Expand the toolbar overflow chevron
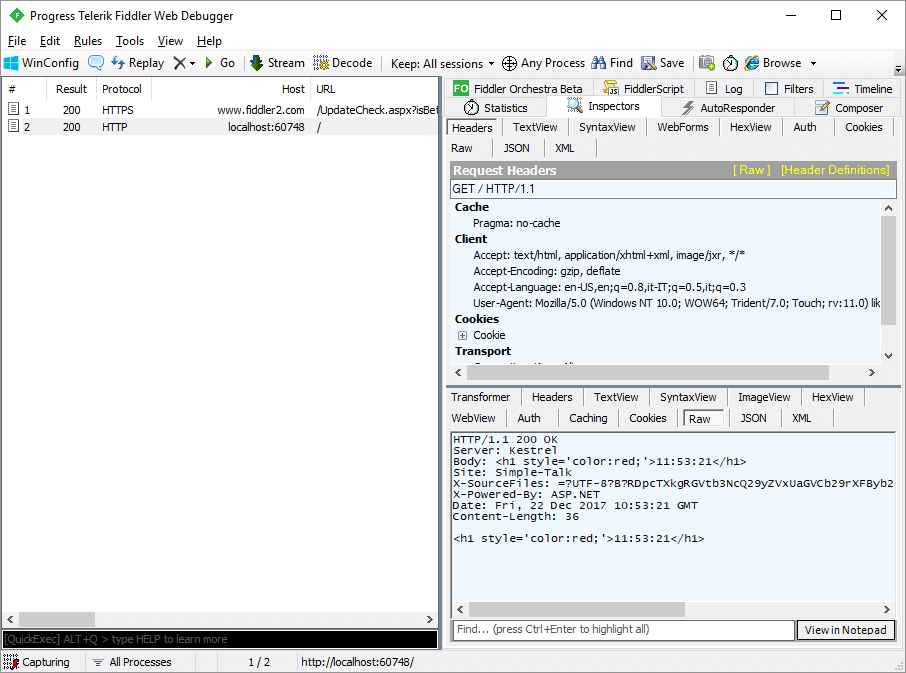The image size is (906, 673). tap(898, 69)
